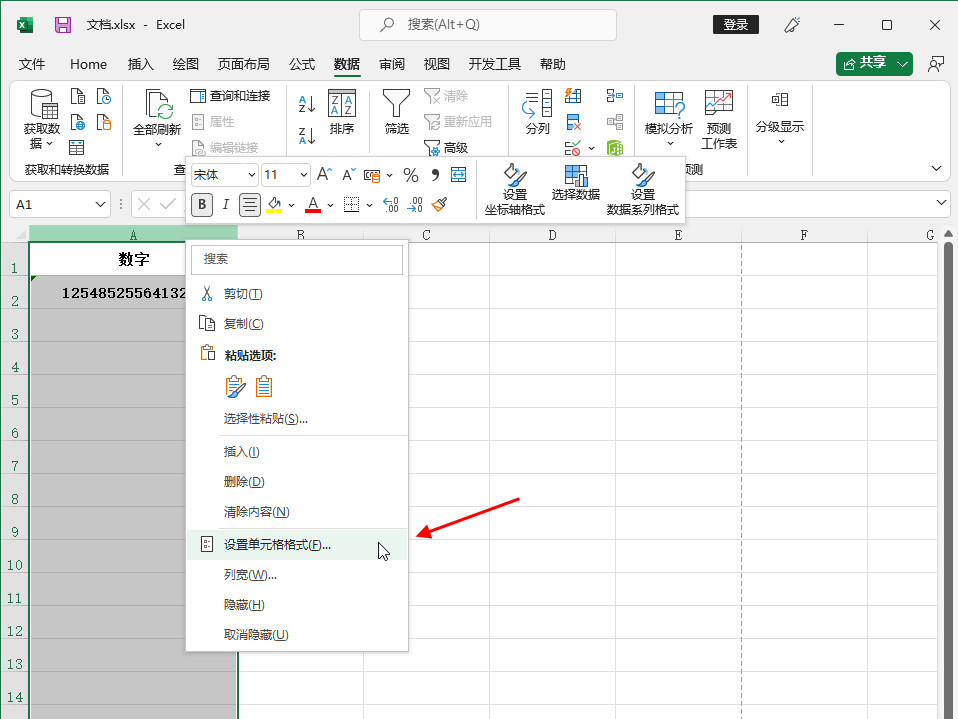Viewport: 958px width, 719px height.
Task: Click Increase Decimal in mini toolbar
Action: pos(390,205)
